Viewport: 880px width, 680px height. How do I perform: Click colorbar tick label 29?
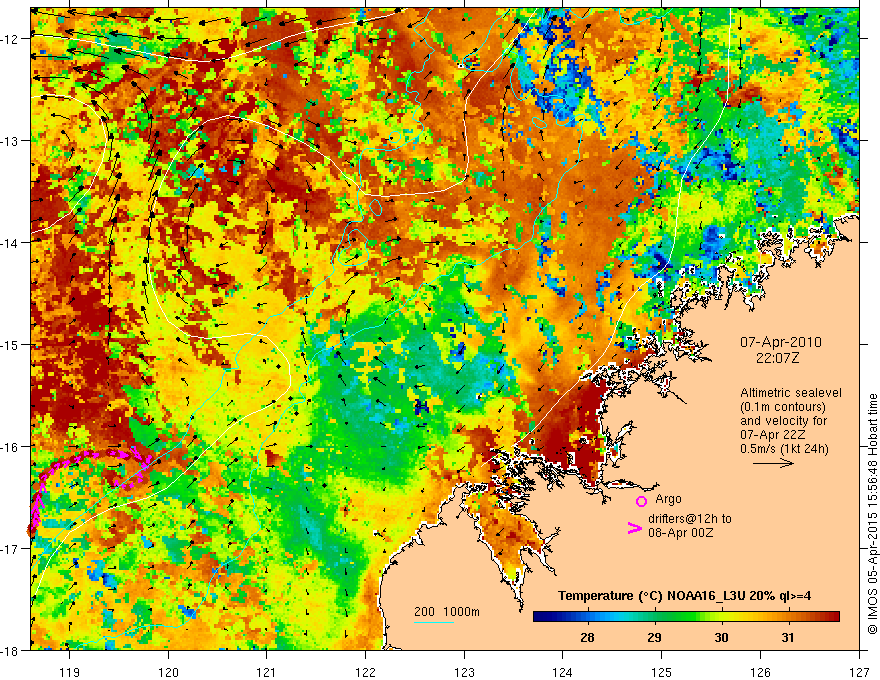pyautogui.click(x=654, y=637)
